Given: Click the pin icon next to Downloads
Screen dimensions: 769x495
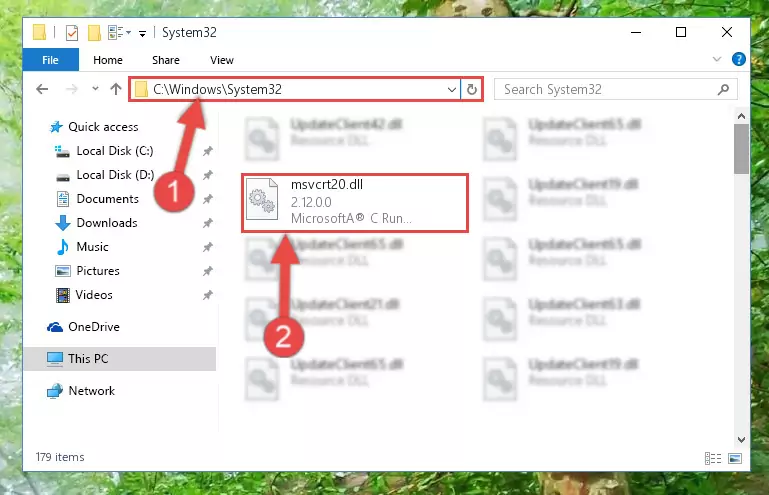Looking at the screenshot, I should (x=208, y=223).
